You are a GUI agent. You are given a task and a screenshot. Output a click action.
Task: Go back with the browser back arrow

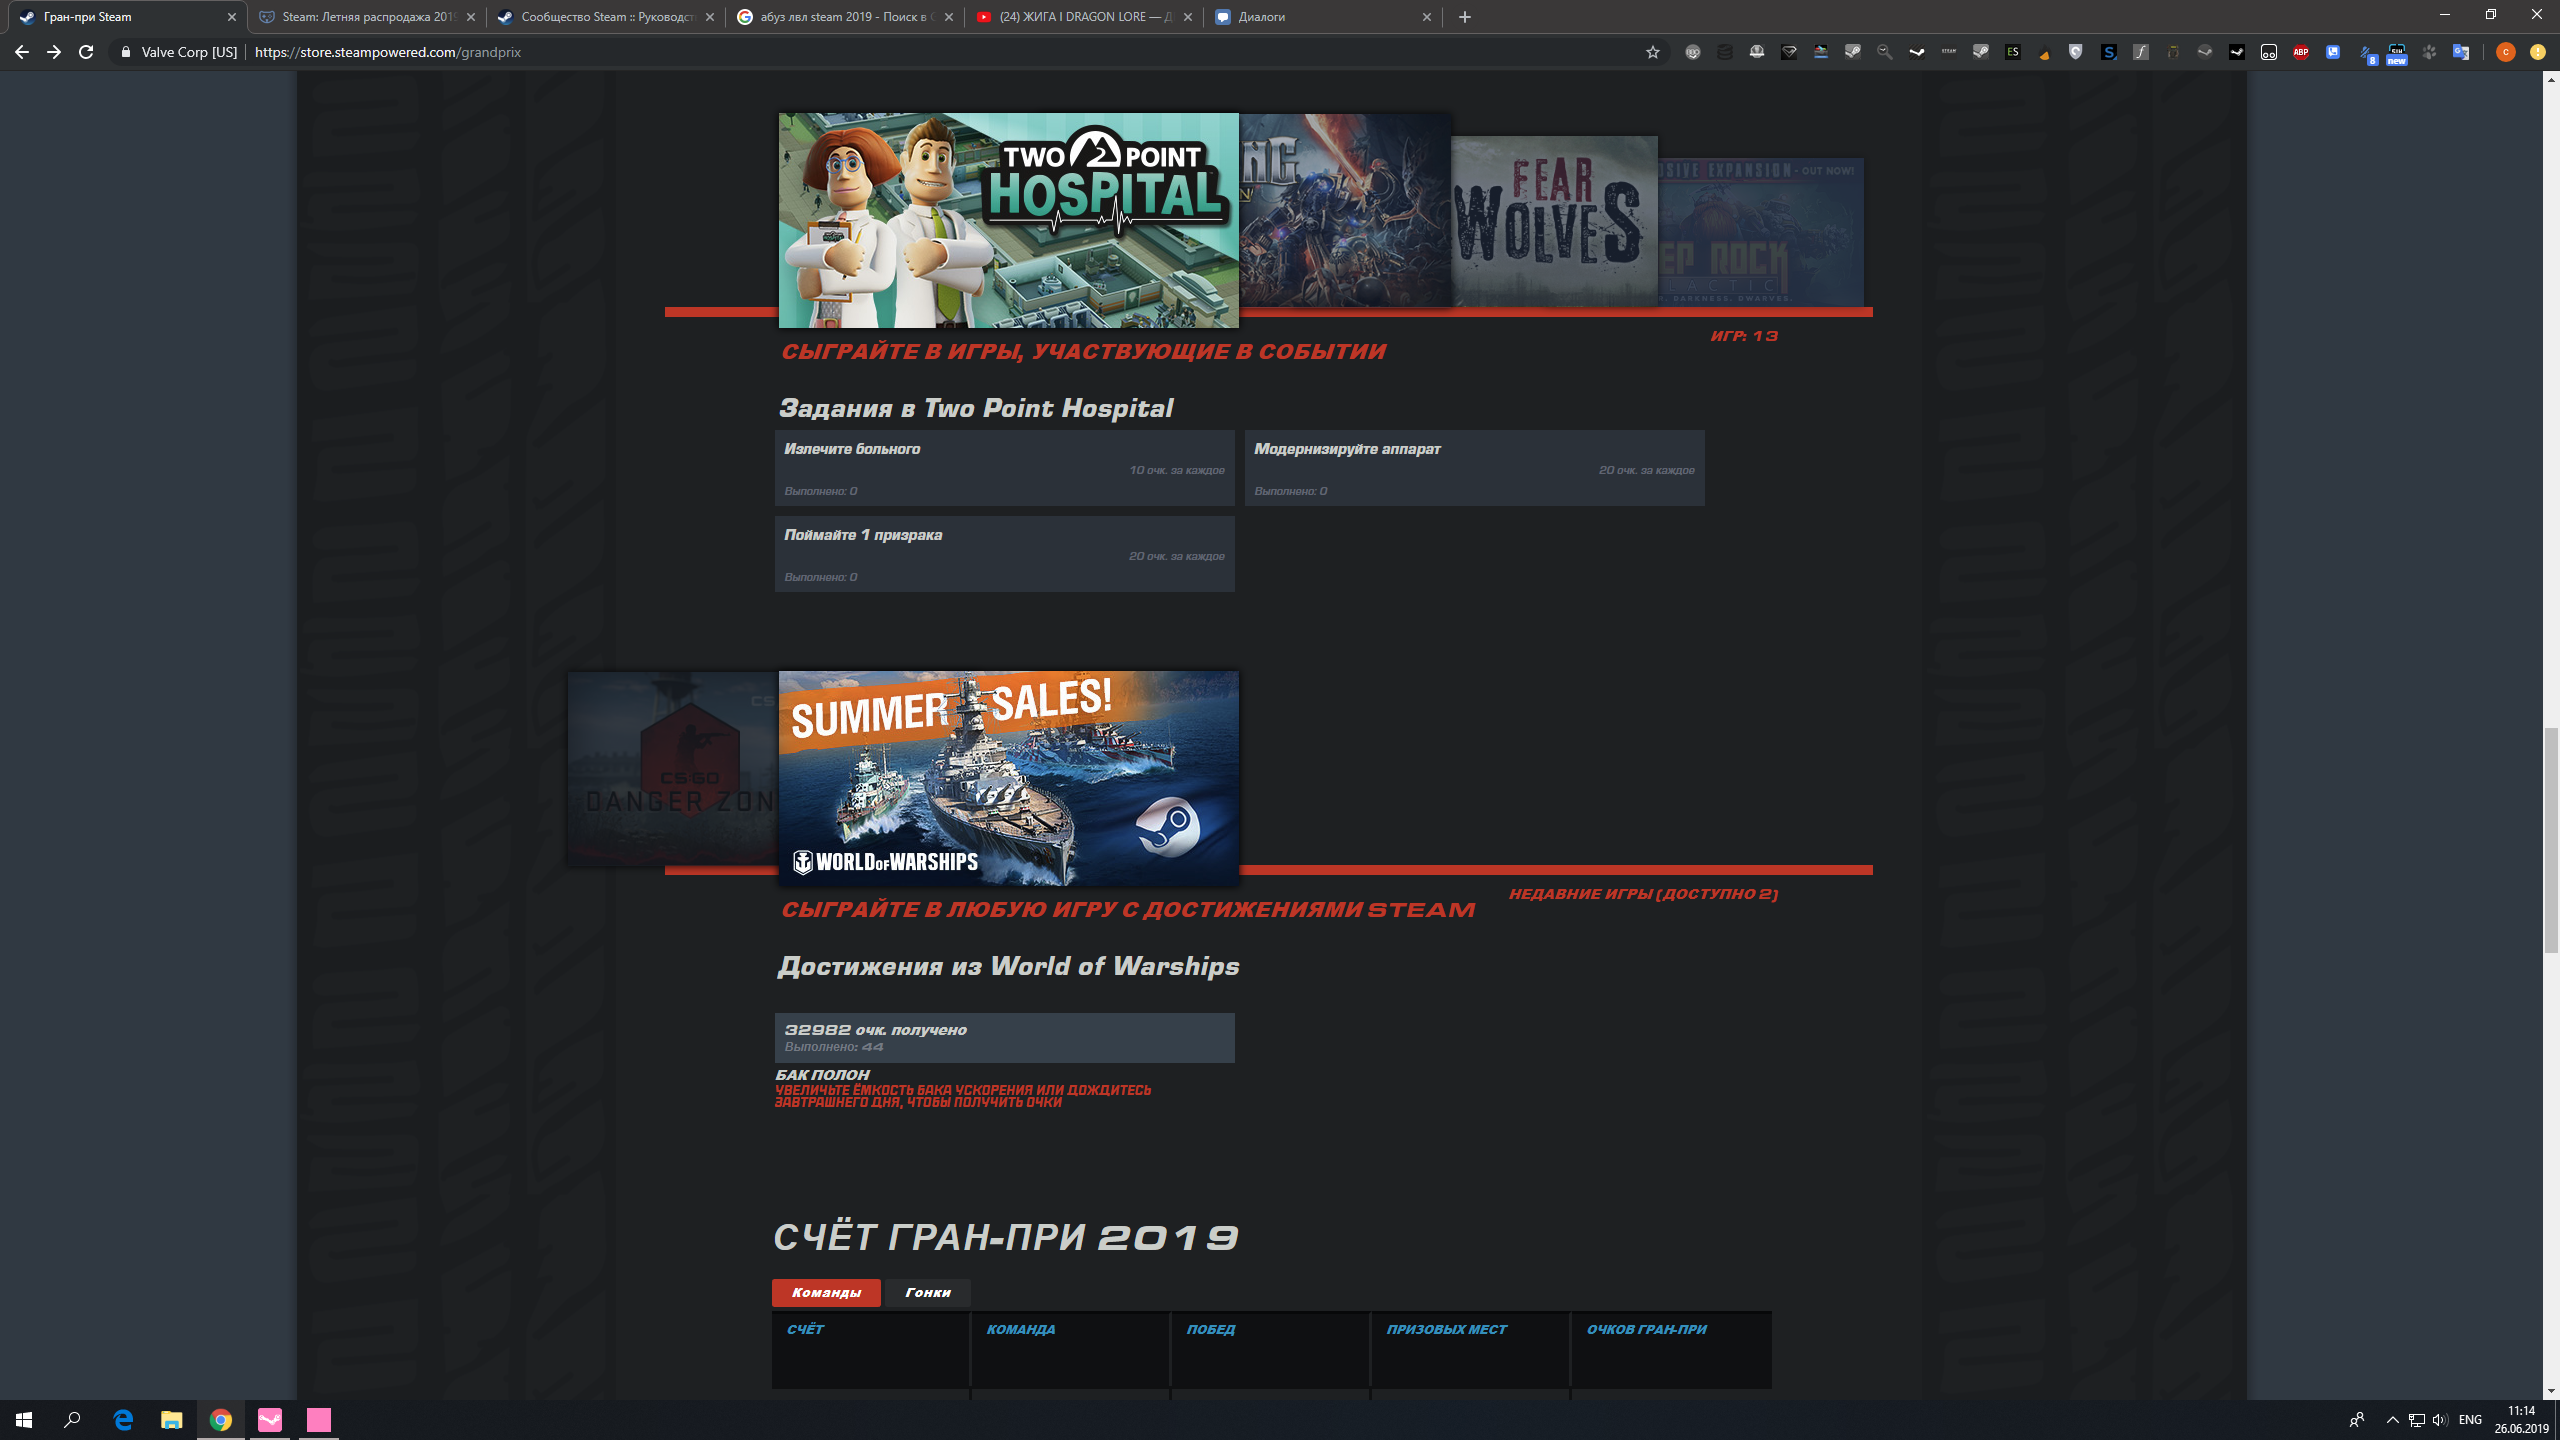tap(22, 52)
